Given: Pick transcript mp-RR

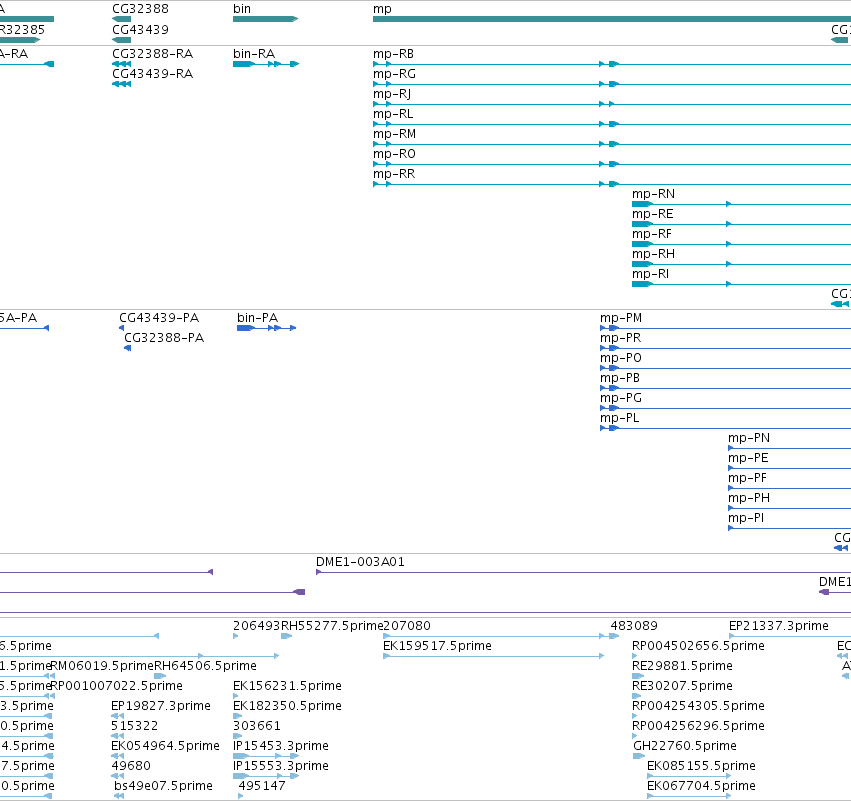Looking at the screenshot, I should [394, 174].
